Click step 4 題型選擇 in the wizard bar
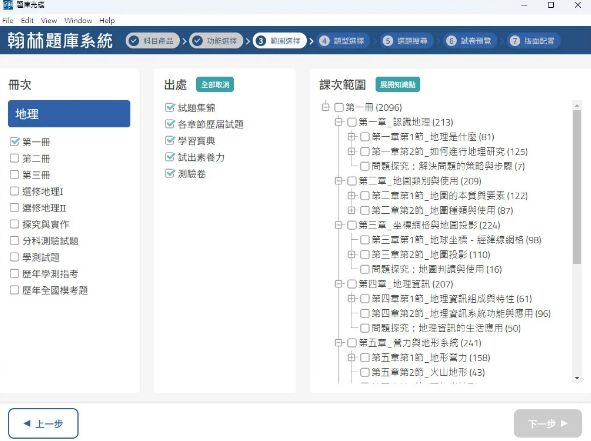Viewport: 591px width, 441px height. click(343, 41)
